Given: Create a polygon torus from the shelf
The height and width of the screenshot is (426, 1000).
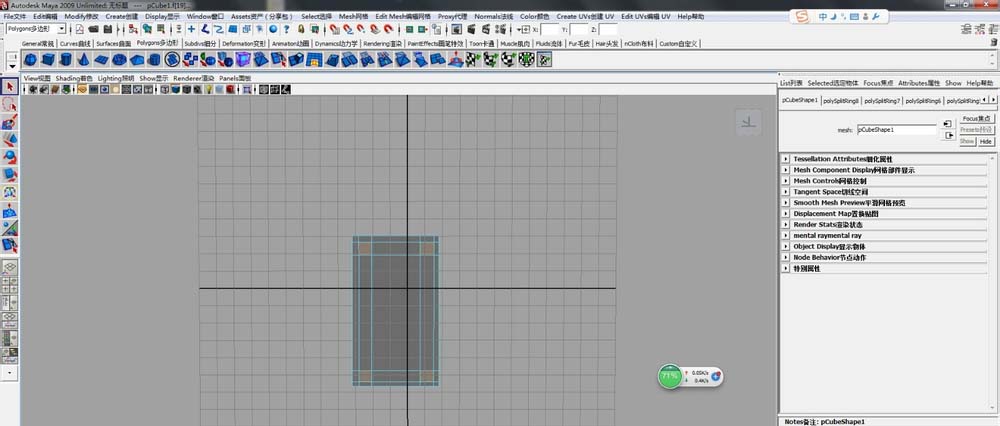Looking at the screenshot, I should tap(119, 60).
